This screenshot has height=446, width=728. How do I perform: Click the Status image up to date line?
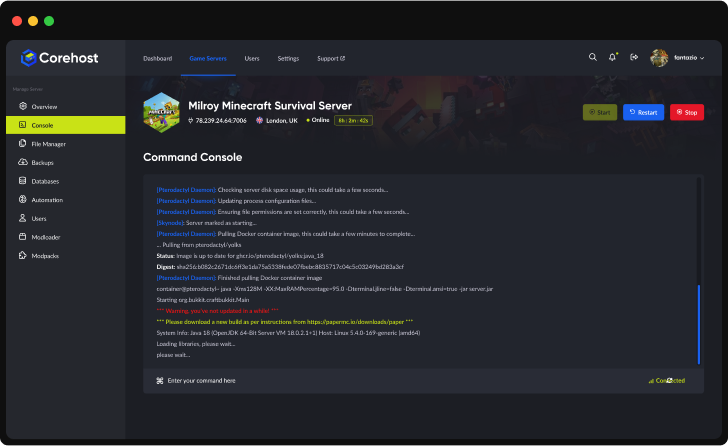240,256
